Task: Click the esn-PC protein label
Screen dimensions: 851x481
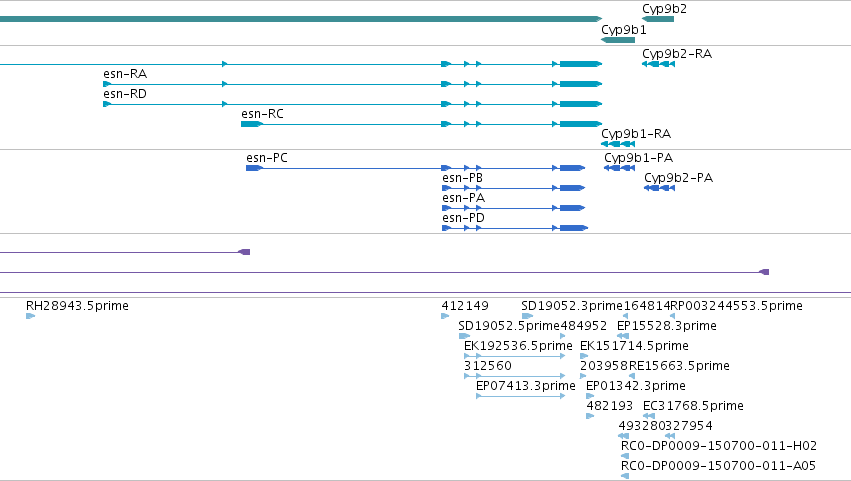Action: (x=266, y=158)
